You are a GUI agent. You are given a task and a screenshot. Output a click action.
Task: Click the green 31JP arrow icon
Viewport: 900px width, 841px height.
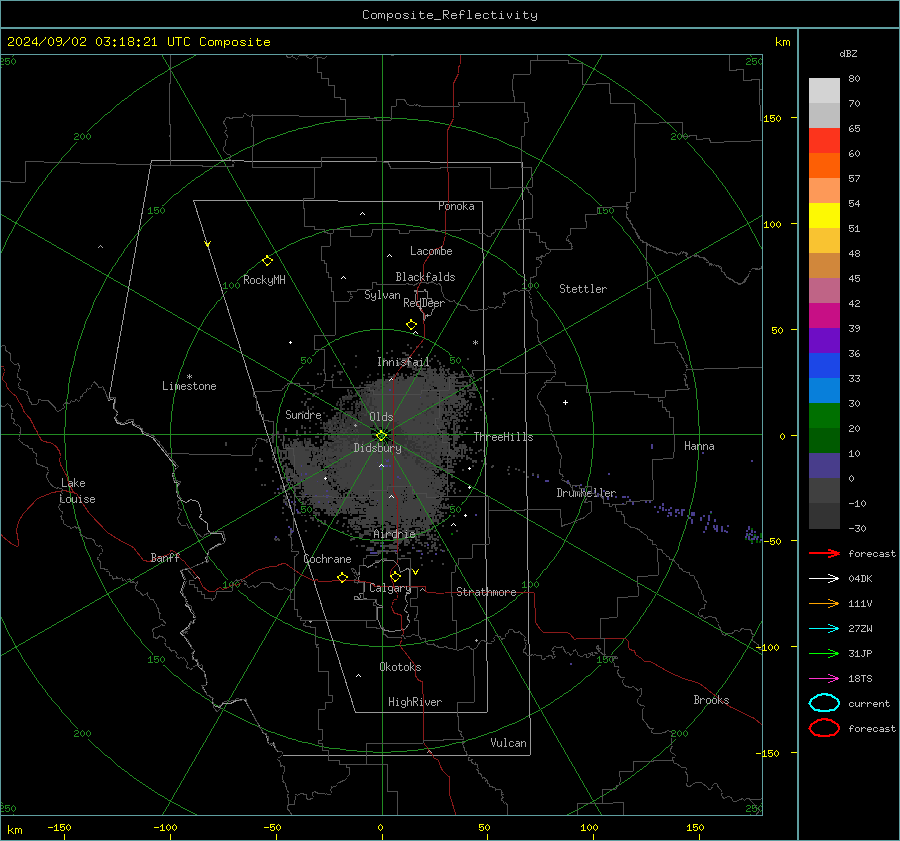tap(824, 653)
